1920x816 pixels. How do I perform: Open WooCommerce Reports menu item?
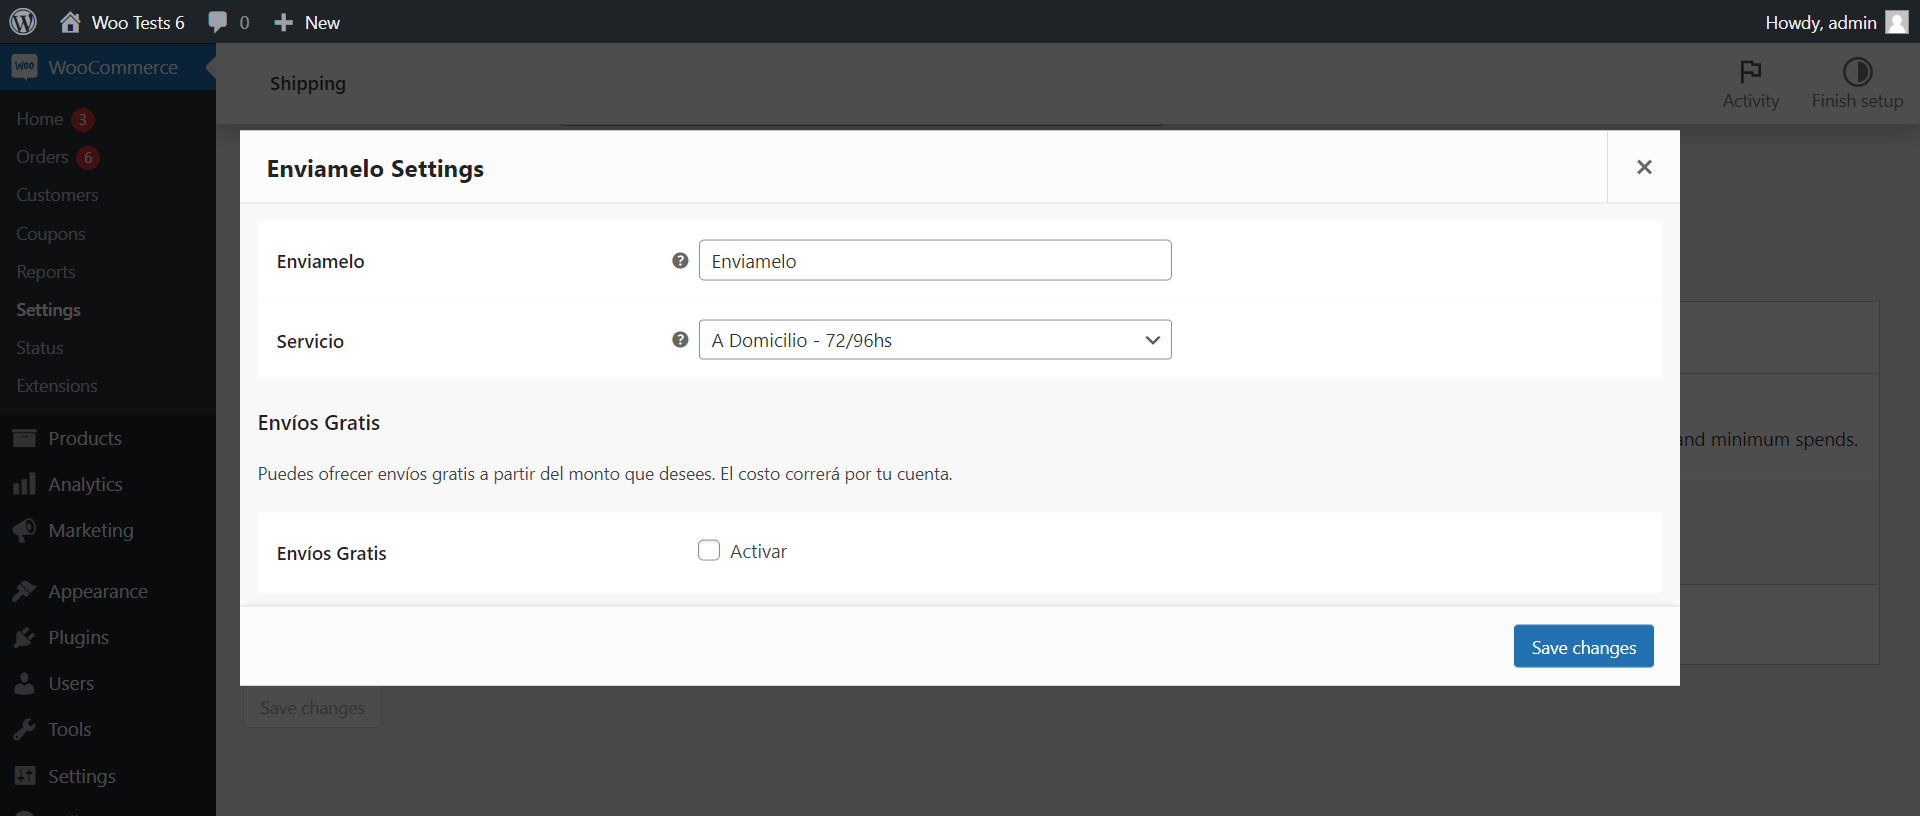46,272
